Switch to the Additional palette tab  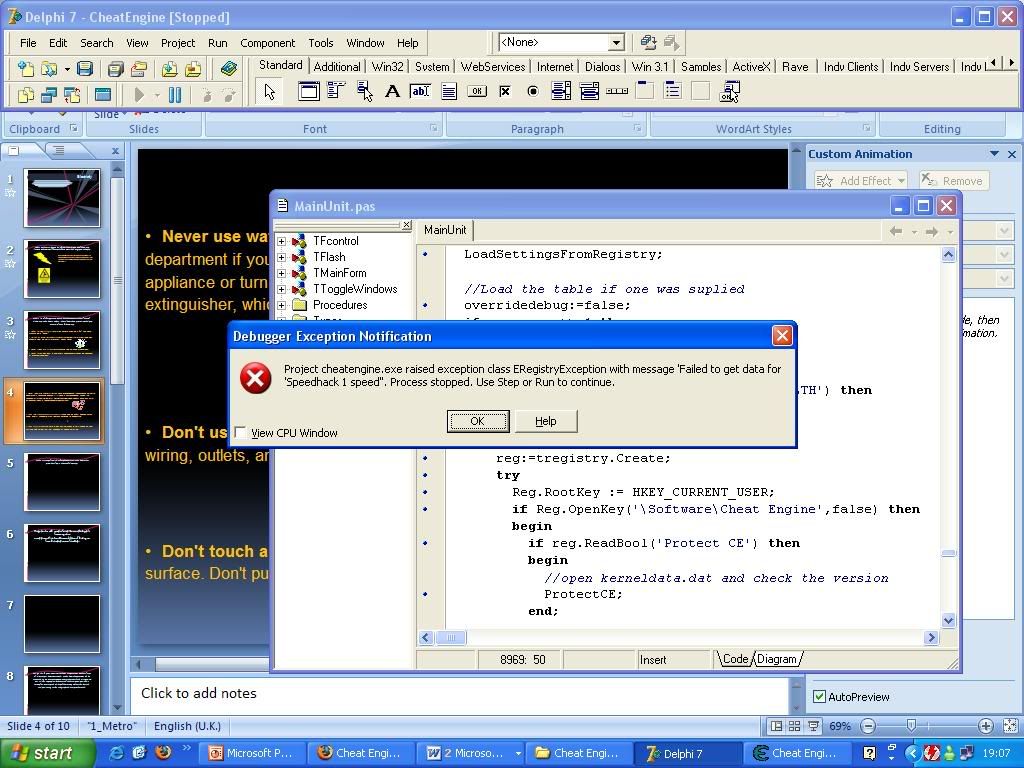(336, 67)
